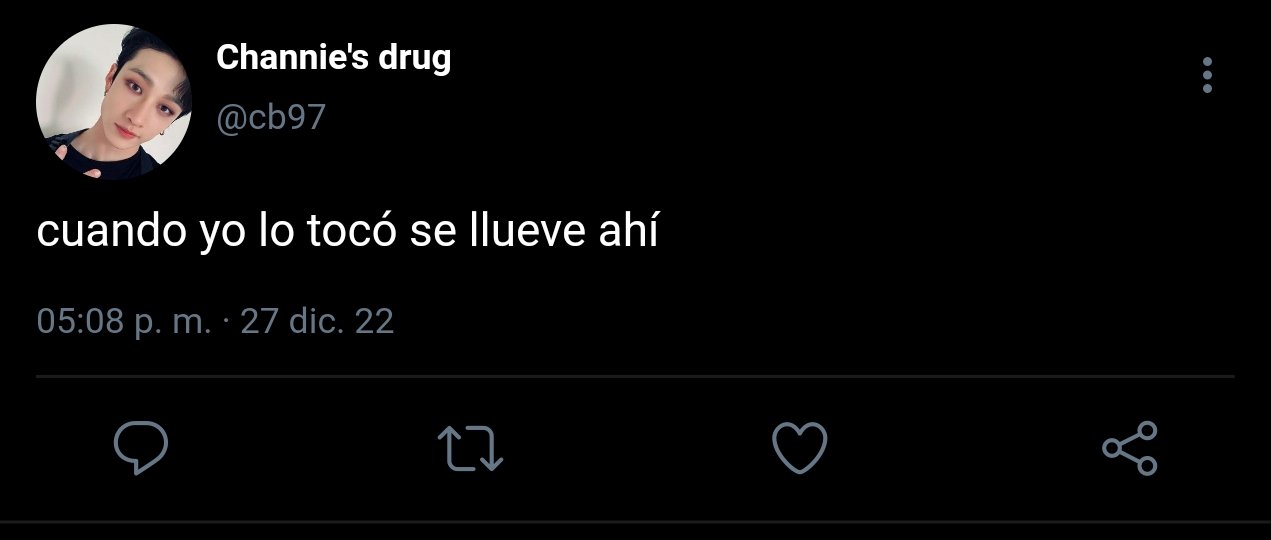Viewport: 1271px width, 540px height.
Task: View the profile picture of Channie's drug
Action: pyautogui.click(x=112, y=103)
